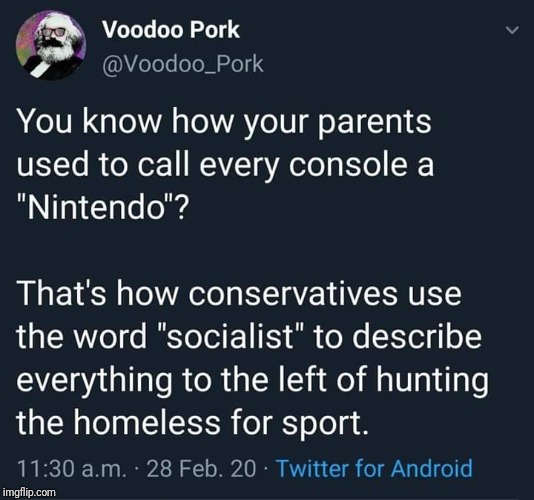Image resolution: width=534 pixels, height=500 pixels.
Task: Click the quoted word "Nintendo"
Action: tap(95, 207)
